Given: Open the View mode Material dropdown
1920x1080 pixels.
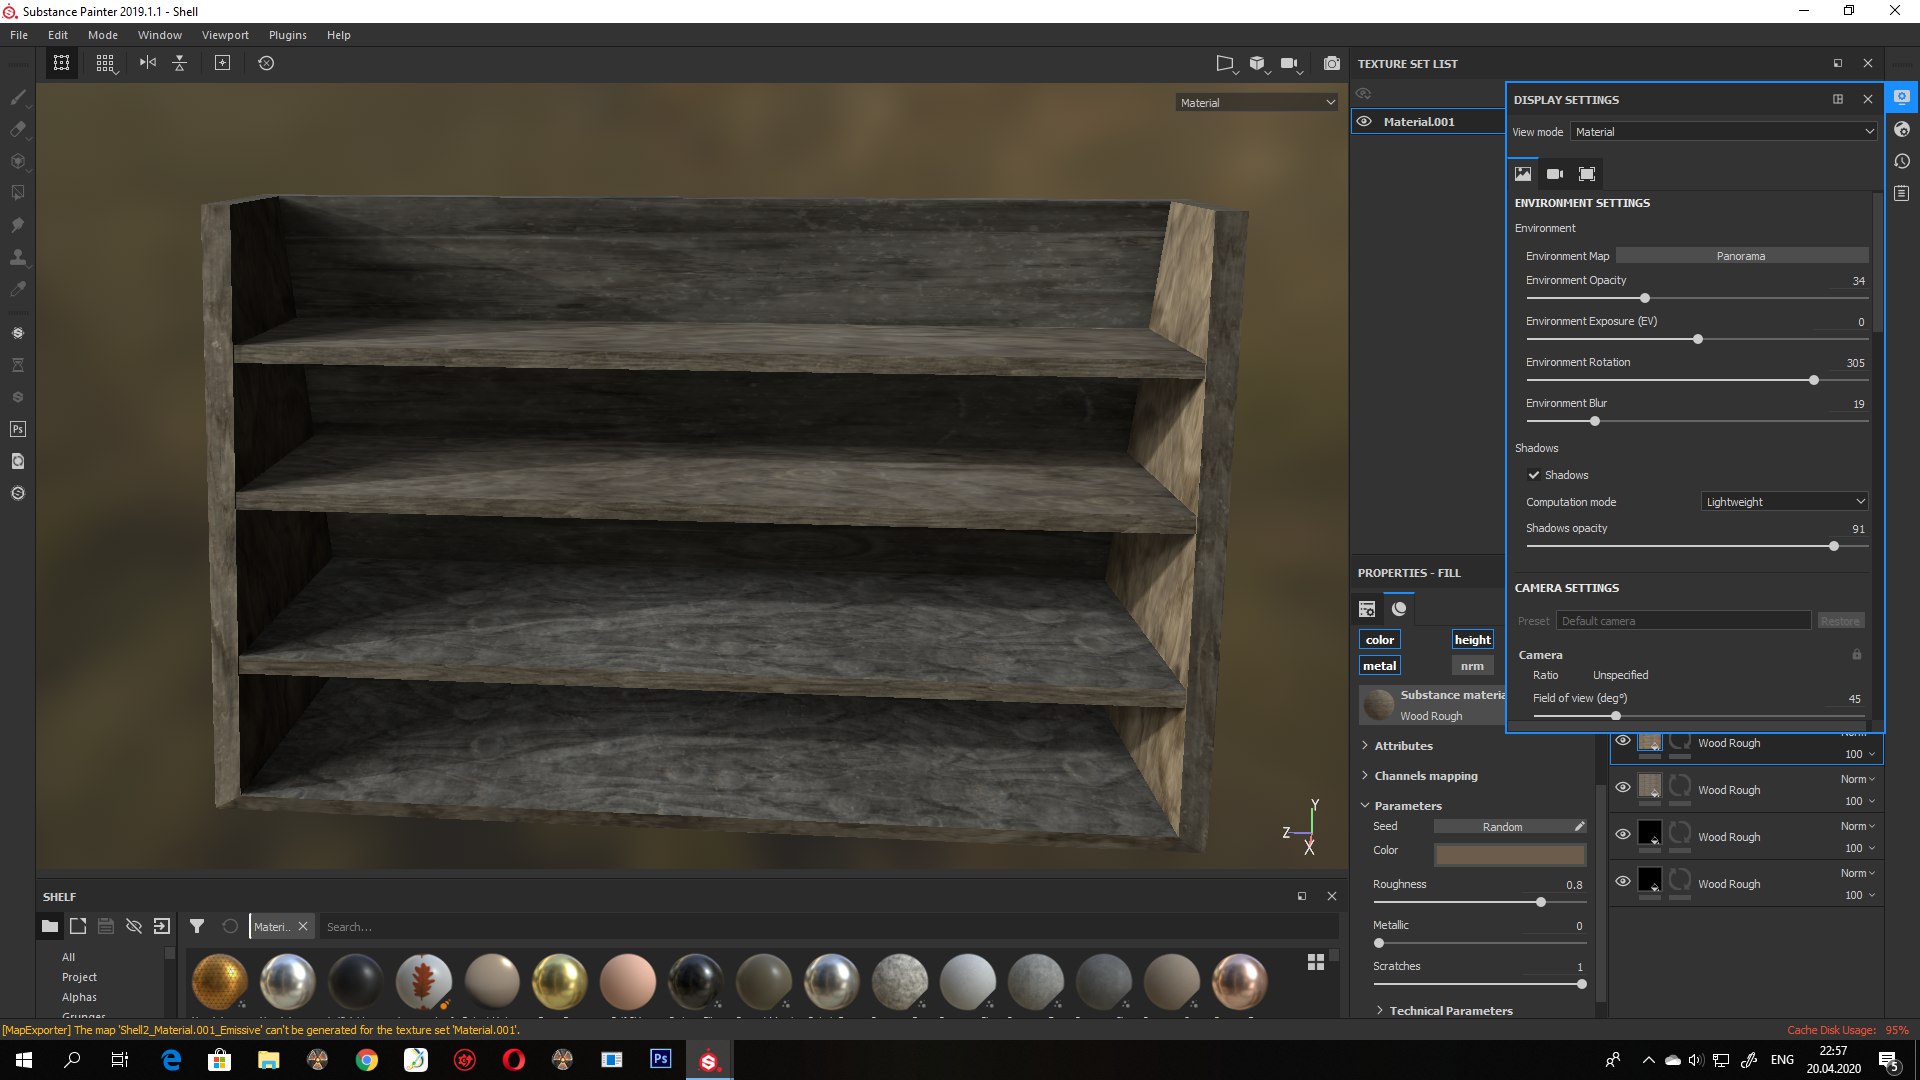Looking at the screenshot, I should 1723,132.
